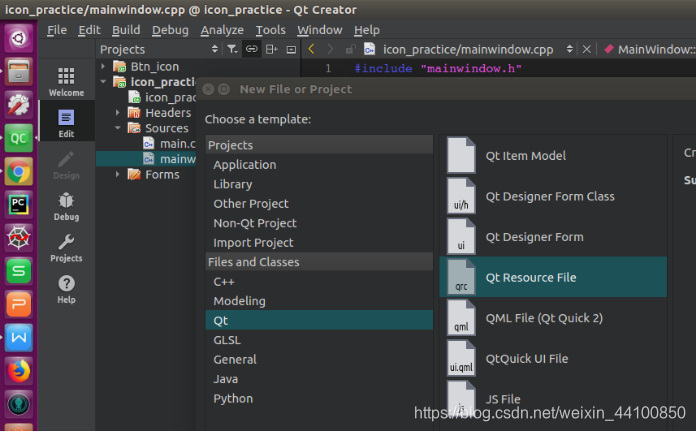Screen dimensions: 696x432
Task: Expand the Headers folder
Action: pyautogui.click(x=118, y=113)
